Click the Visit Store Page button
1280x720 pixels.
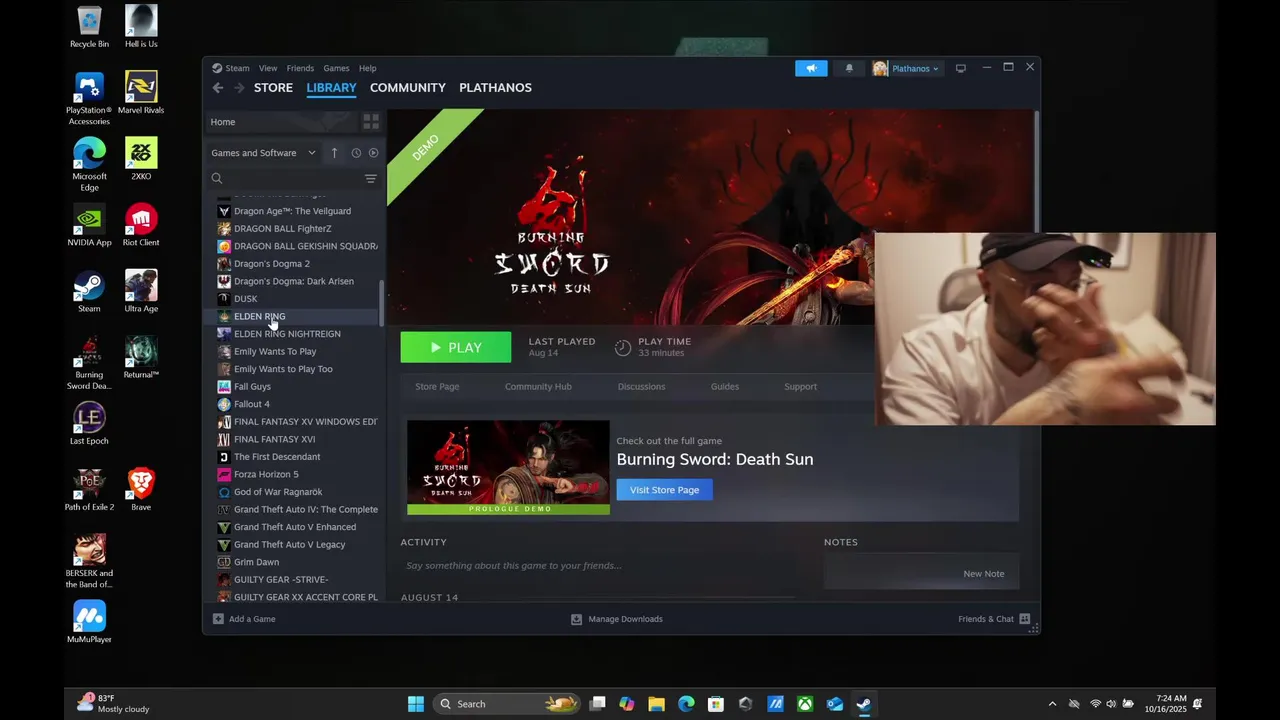[x=664, y=490]
